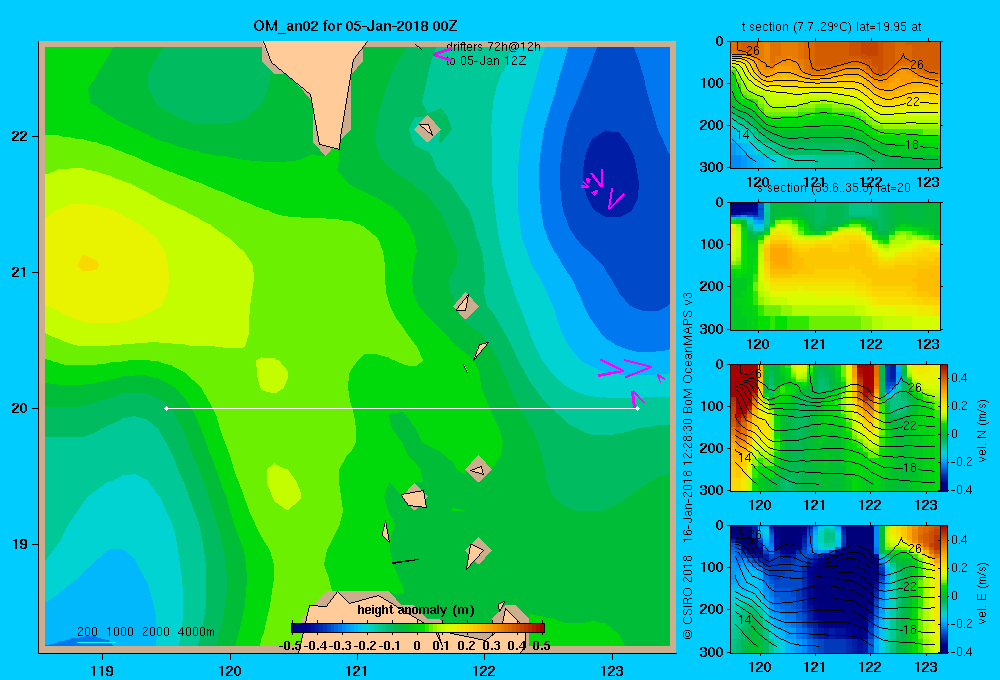Click the vertical colorbar beside the vel. N panel
This screenshot has width=1000, height=680.
(x=945, y=427)
